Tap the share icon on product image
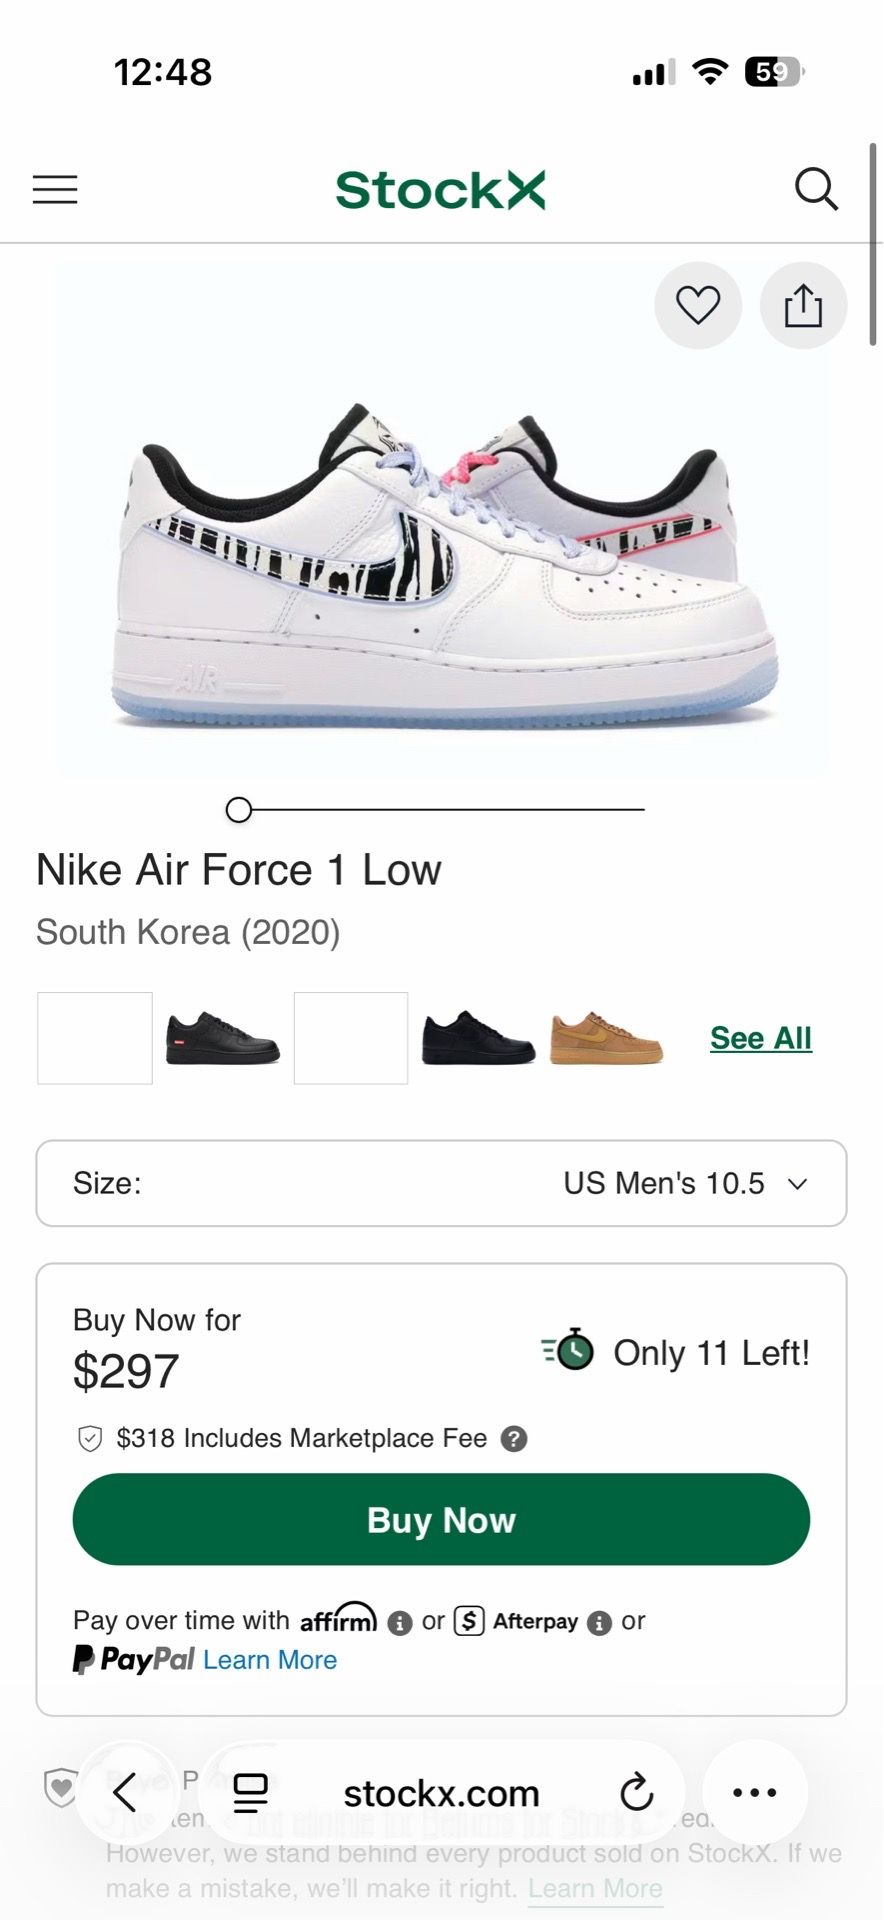 click(x=803, y=306)
